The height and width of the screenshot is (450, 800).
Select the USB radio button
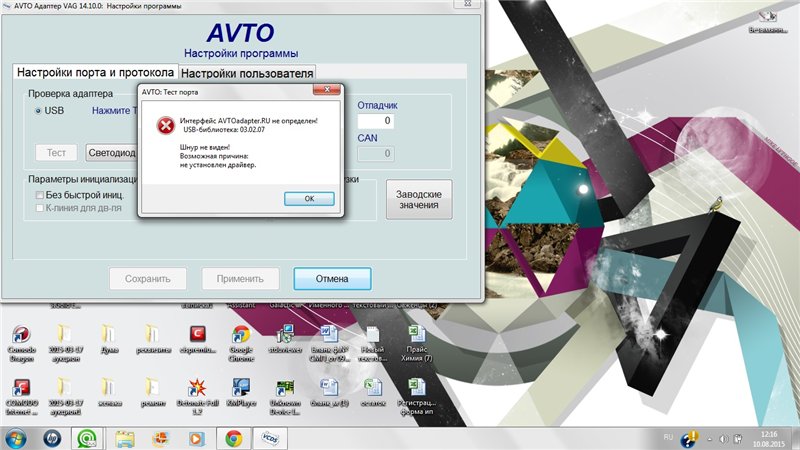click(x=39, y=111)
